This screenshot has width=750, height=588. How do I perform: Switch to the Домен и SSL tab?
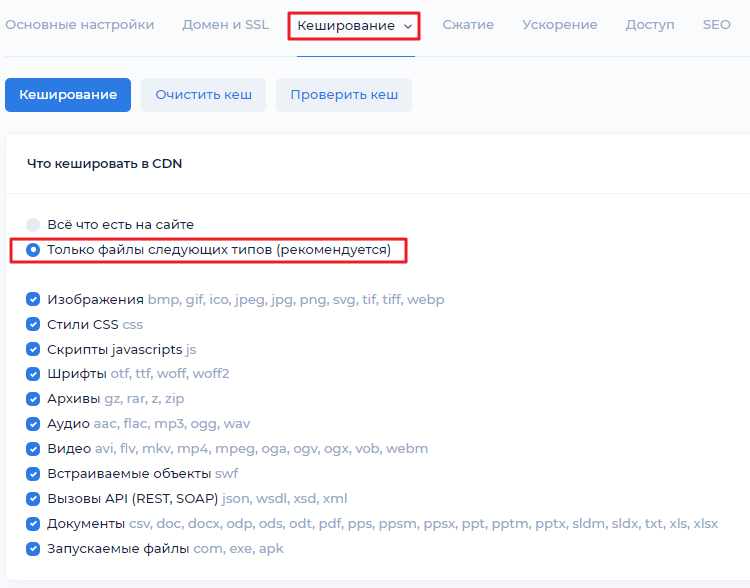[226, 25]
